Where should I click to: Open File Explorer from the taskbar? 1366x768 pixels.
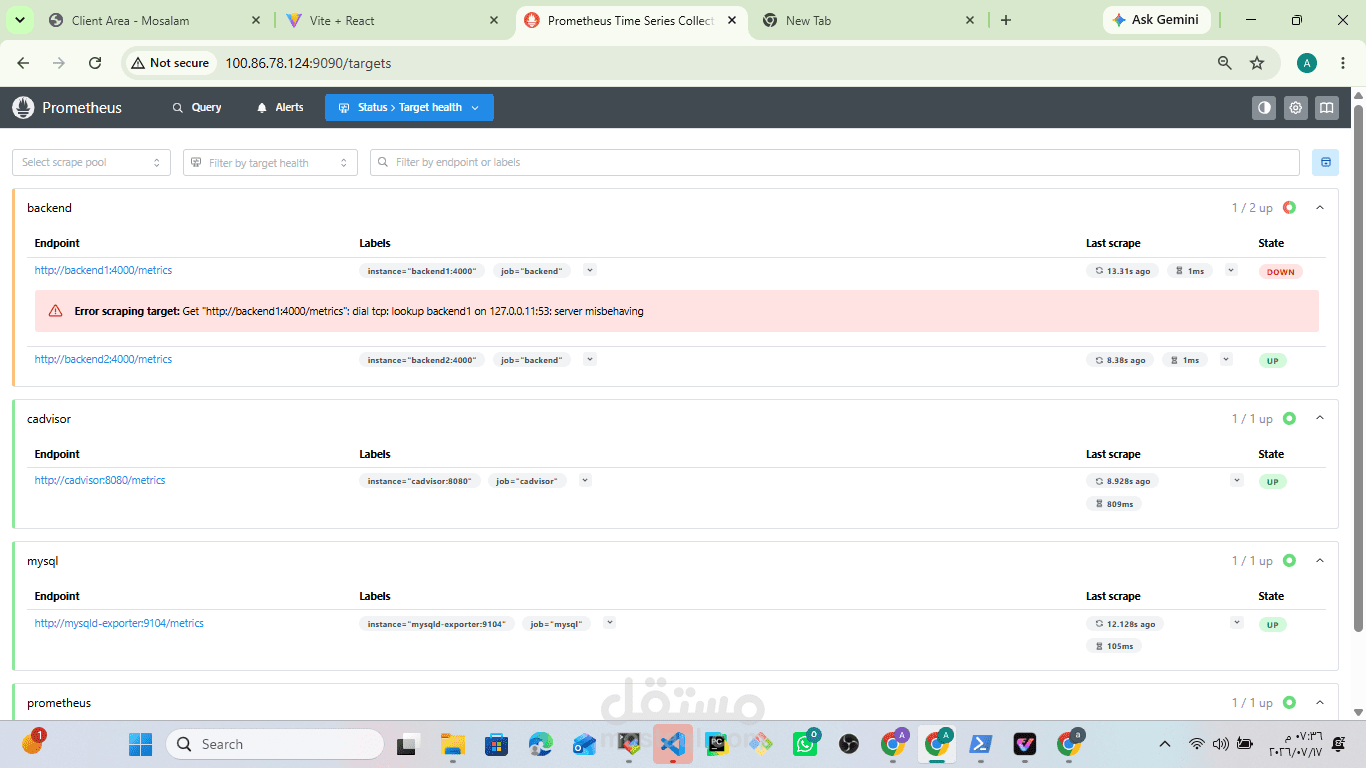coord(453,744)
